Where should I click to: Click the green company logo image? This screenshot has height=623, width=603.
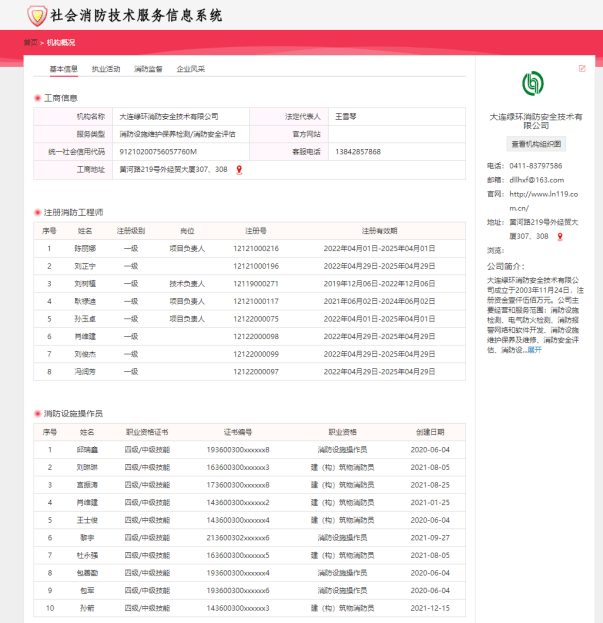(533, 83)
